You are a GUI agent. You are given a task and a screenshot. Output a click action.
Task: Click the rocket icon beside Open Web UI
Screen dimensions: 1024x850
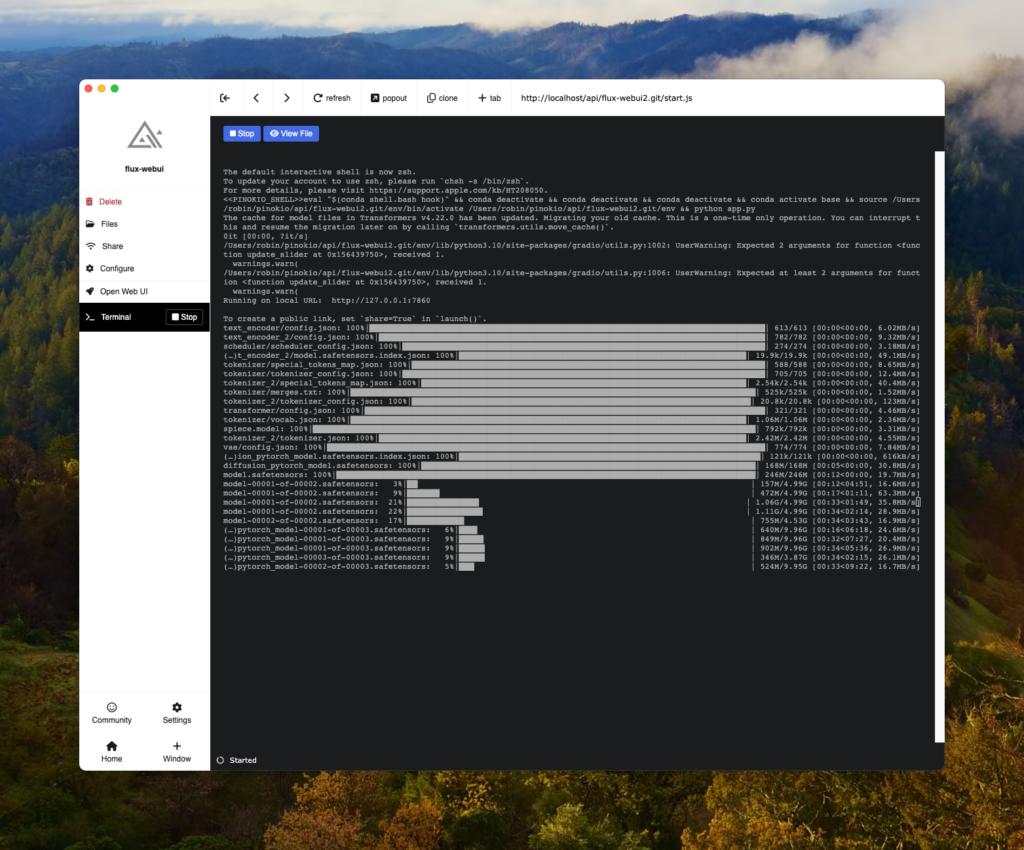pyautogui.click(x=89, y=291)
